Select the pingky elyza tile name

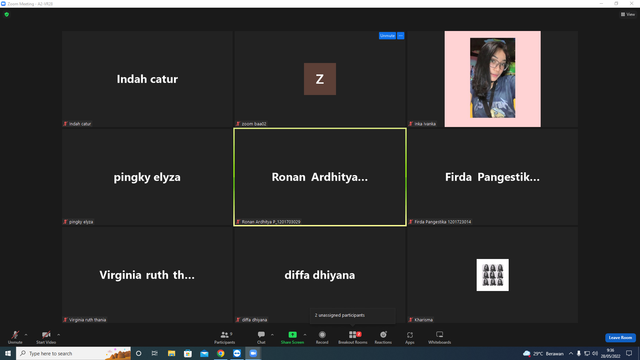(x=147, y=177)
